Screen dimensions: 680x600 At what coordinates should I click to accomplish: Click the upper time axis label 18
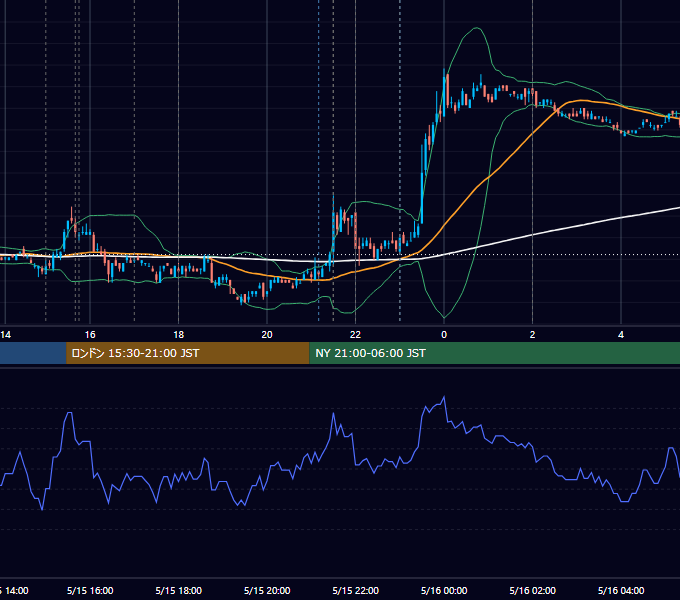(178, 335)
